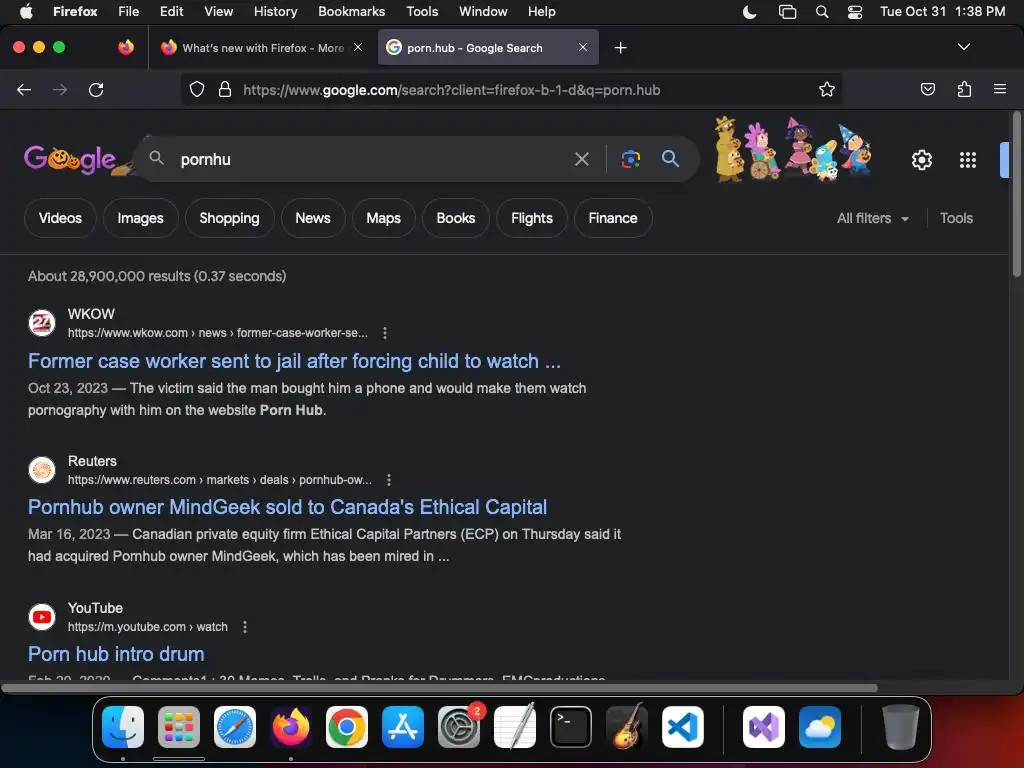The image size is (1024, 768).
Task: Open the Firefox View pinned icon
Action: [126, 47]
